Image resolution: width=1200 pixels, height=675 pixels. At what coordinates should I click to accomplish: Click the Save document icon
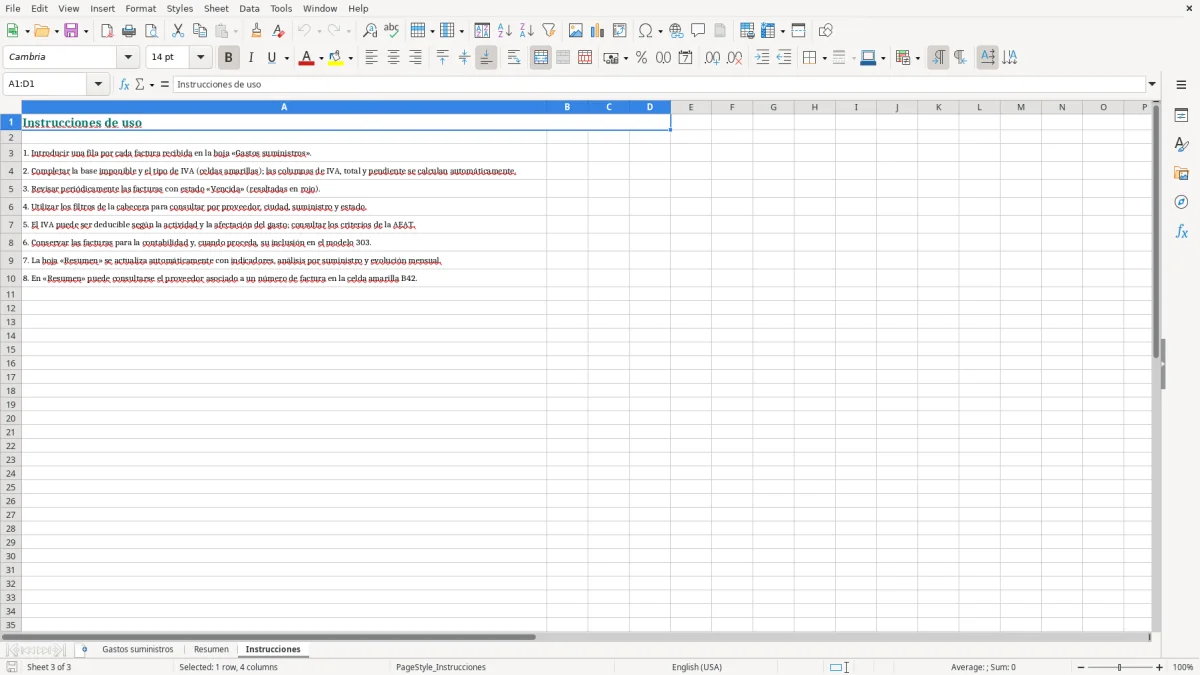pyautogui.click(x=71, y=31)
